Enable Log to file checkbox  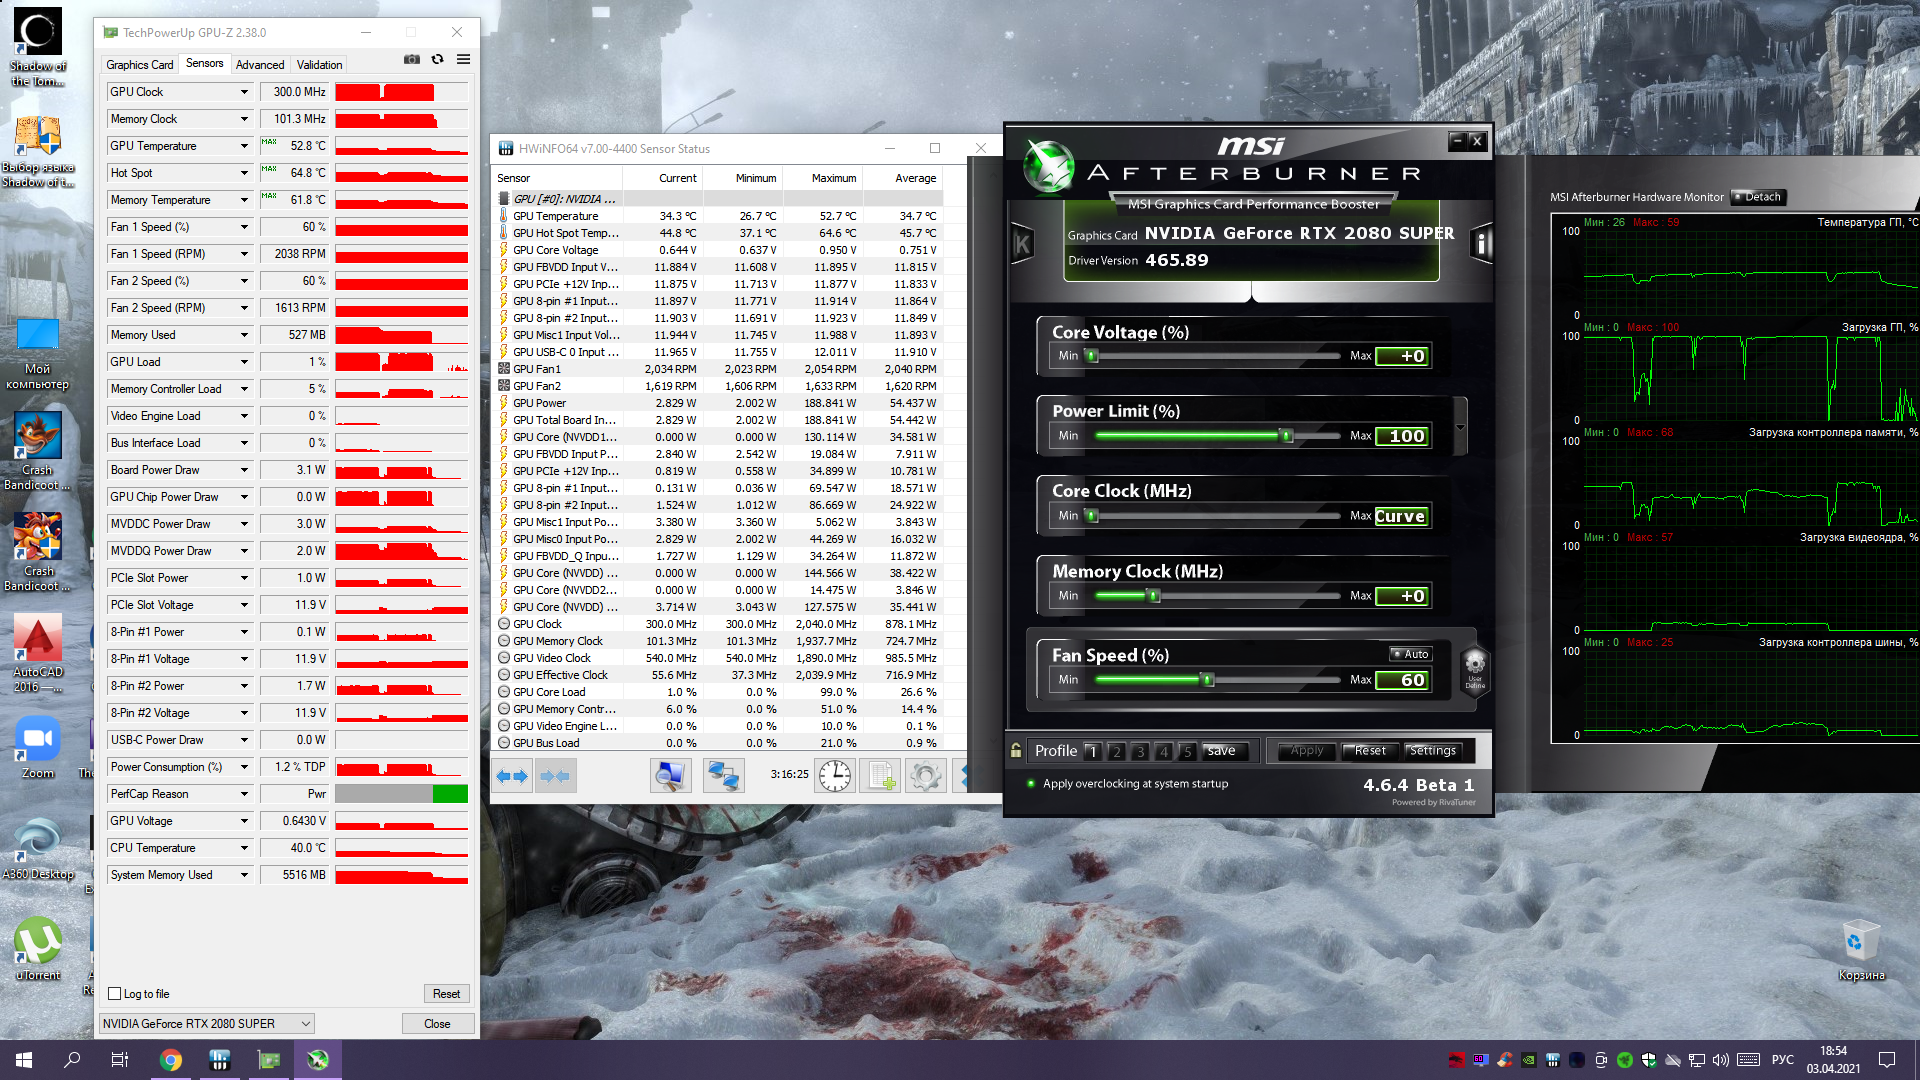[x=115, y=994]
